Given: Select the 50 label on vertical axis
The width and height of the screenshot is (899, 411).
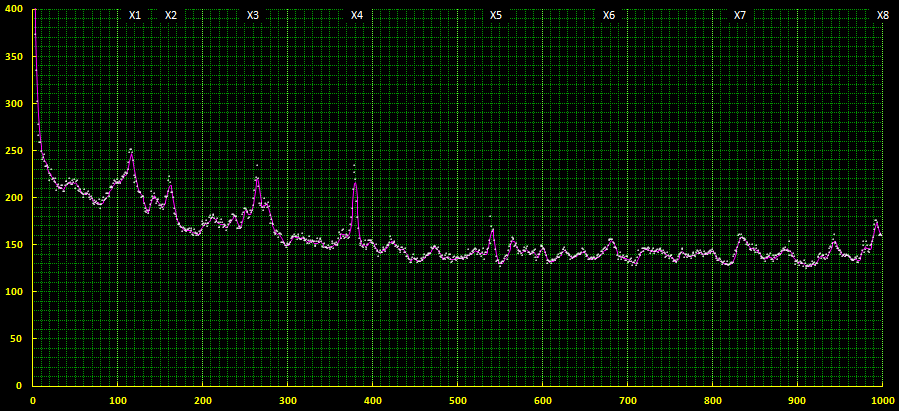Looking at the screenshot, I should click(x=15, y=339).
